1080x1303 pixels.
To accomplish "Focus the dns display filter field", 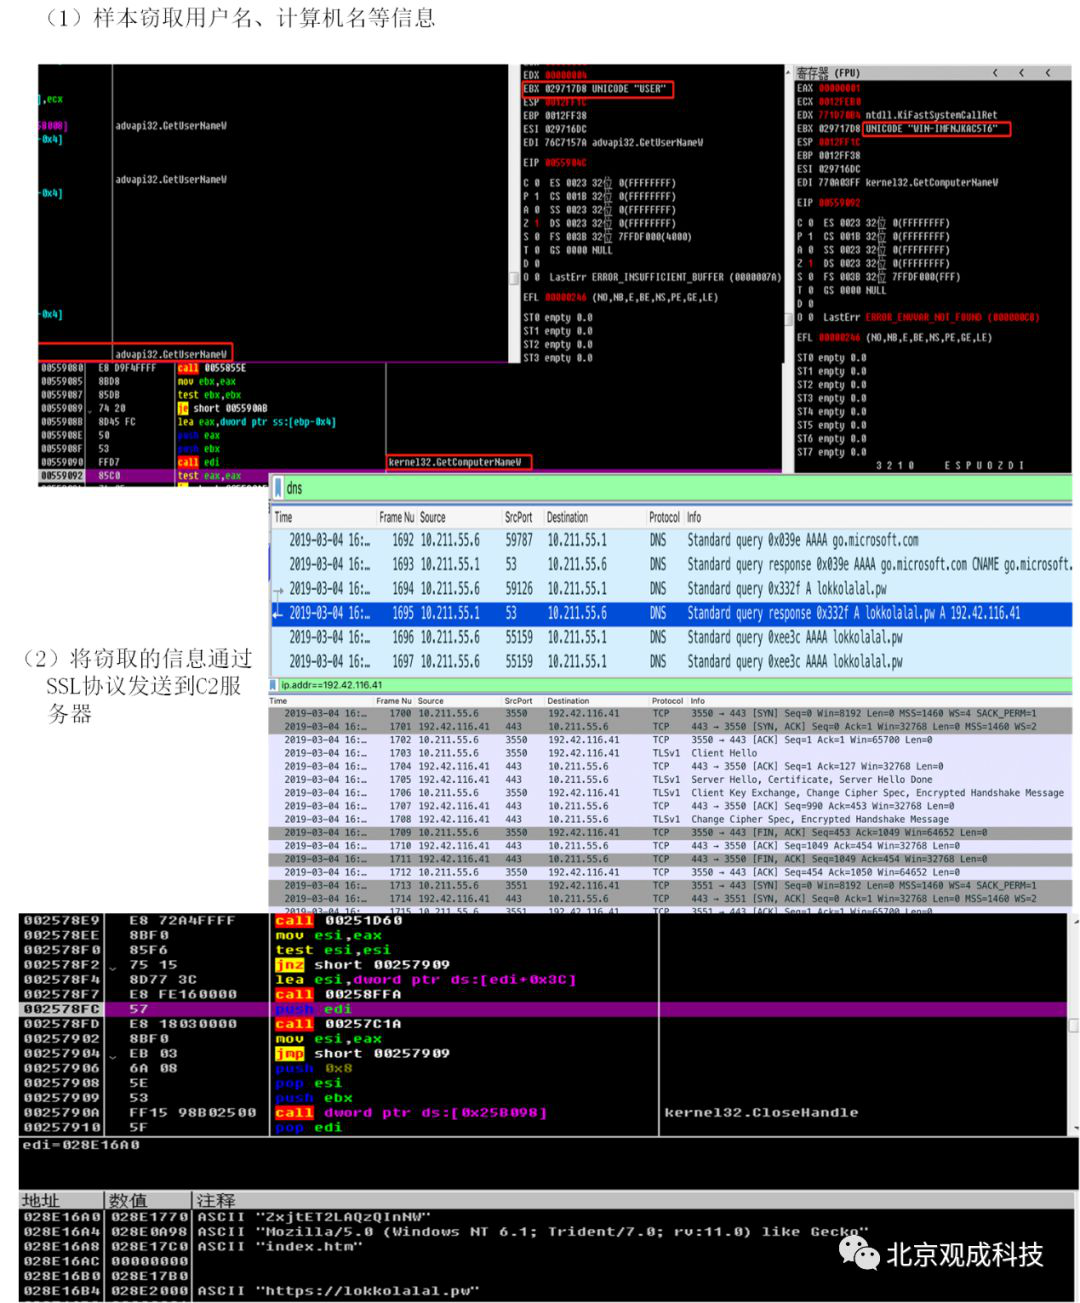I will click(x=677, y=488).
